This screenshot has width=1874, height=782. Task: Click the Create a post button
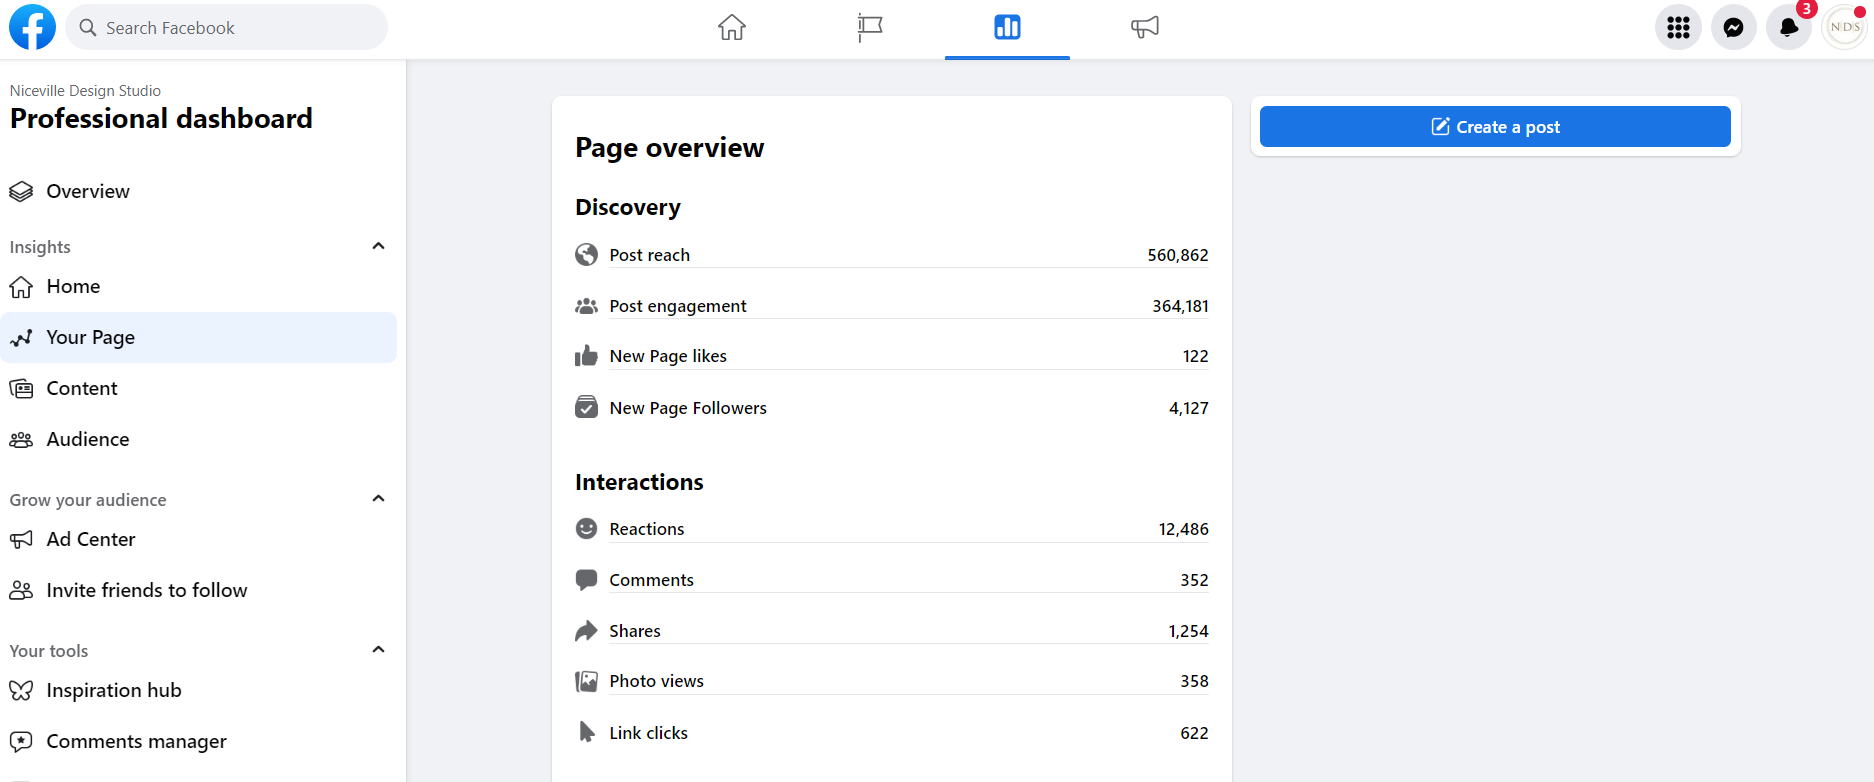coord(1495,127)
